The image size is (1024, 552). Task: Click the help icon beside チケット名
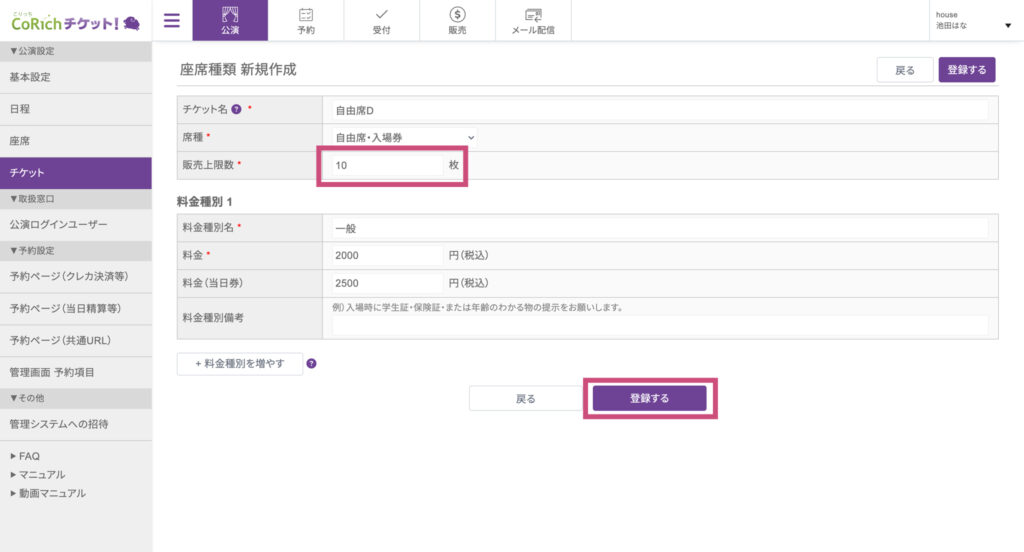coord(236,110)
